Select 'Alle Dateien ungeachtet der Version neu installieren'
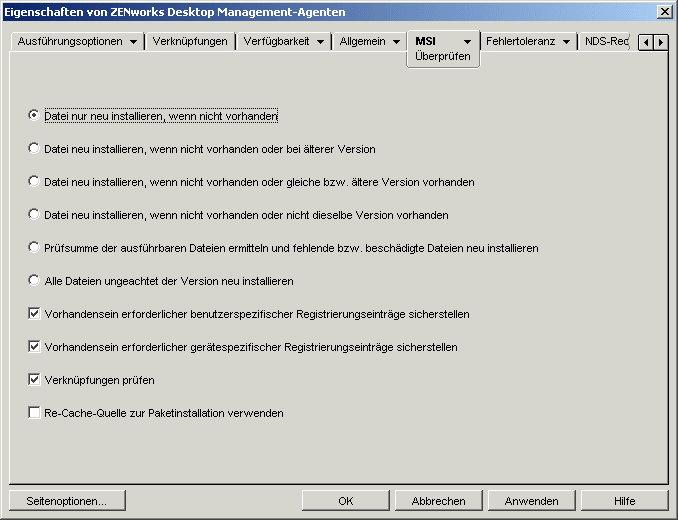This screenshot has height=520, width=678. pyautogui.click(x=34, y=280)
